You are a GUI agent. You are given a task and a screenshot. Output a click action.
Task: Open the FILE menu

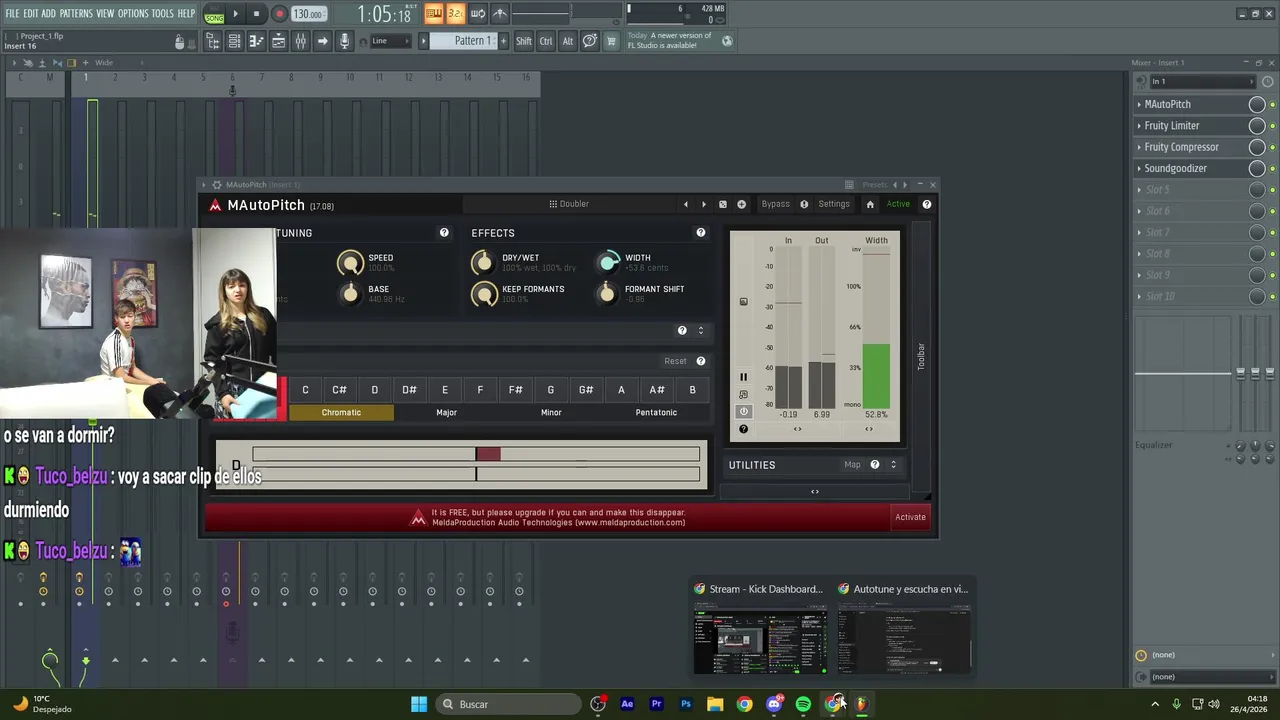12,14
